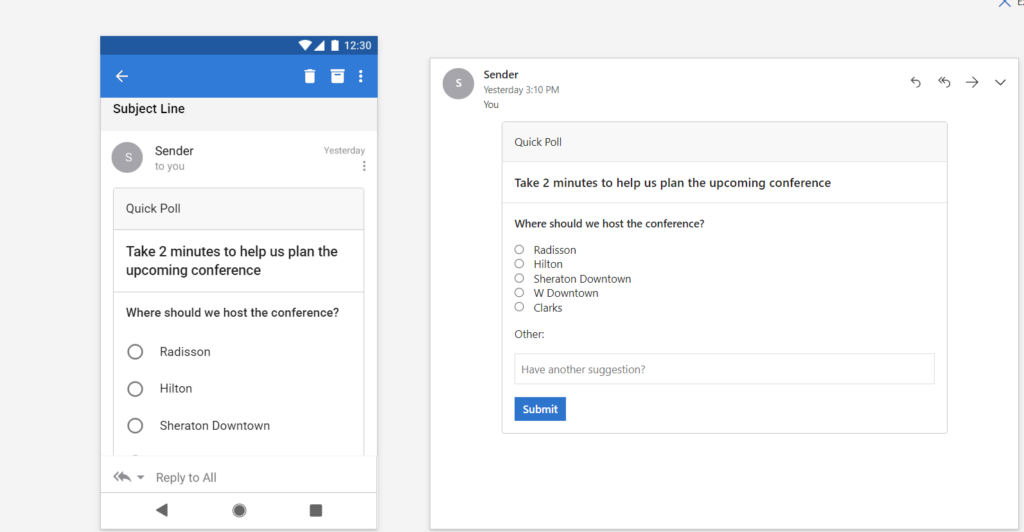The width and height of the screenshot is (1024, 532).
Task: Click the reply arrow in desktop message
Action: pyautogui.click(x=916, y=82)
